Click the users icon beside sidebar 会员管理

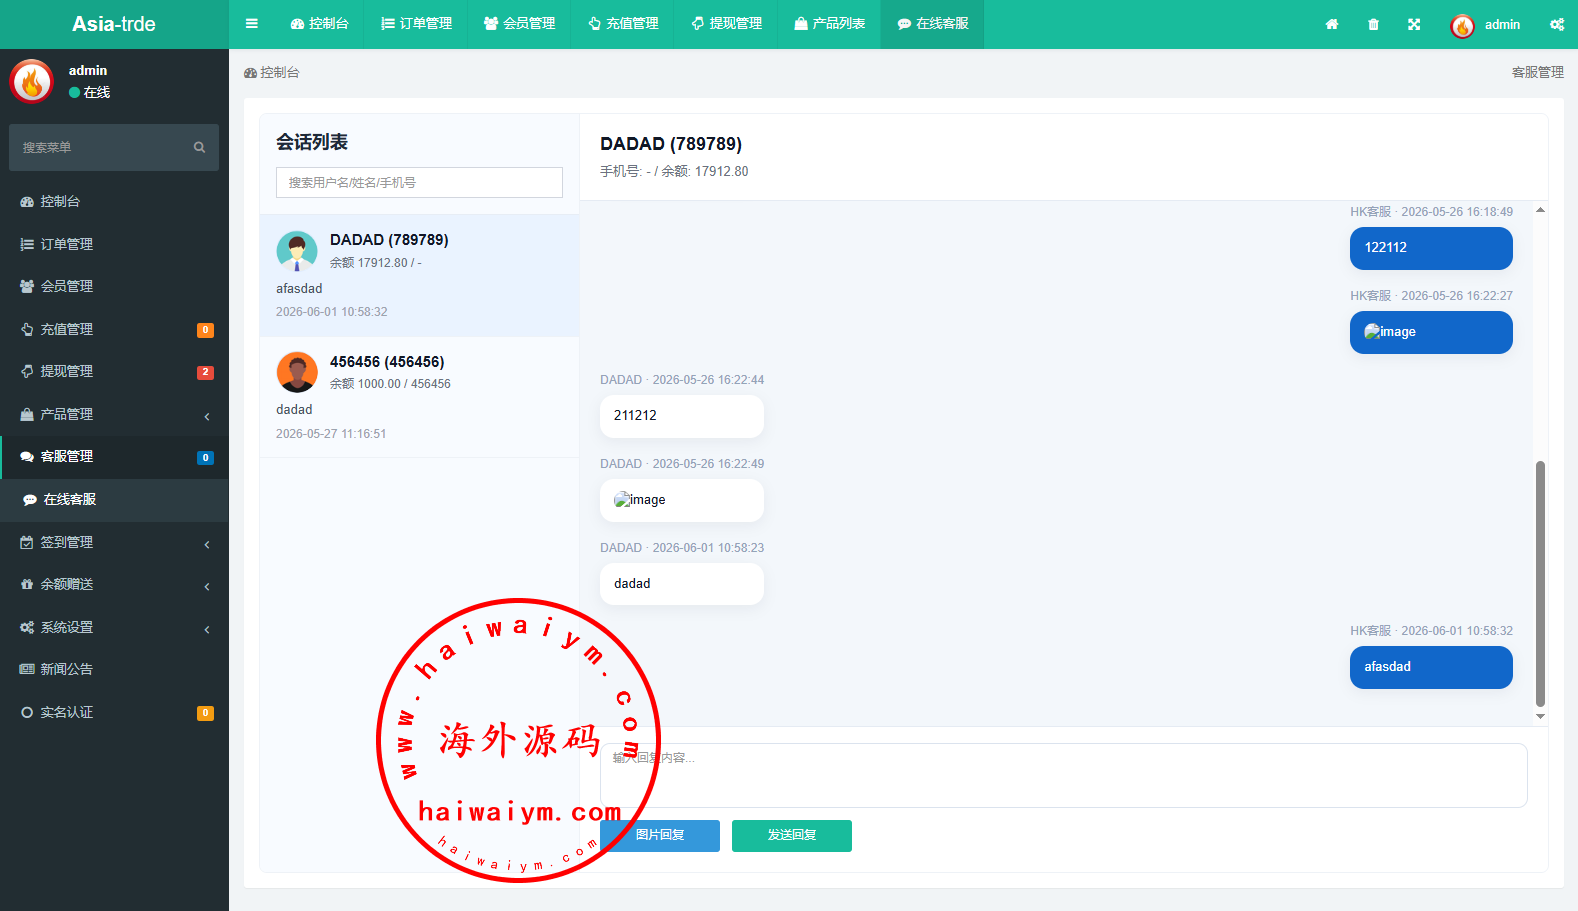[x=27, y=286]
